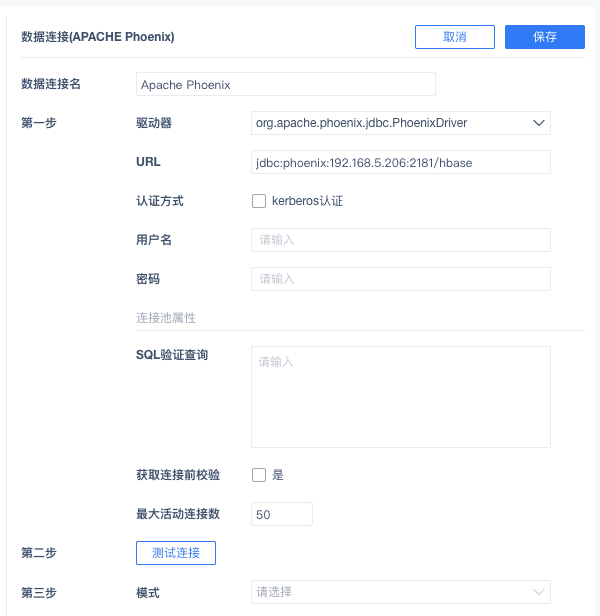Click the 取消 cancel button
This screenshot has width=600, height=616.
[x=455, y=37]
